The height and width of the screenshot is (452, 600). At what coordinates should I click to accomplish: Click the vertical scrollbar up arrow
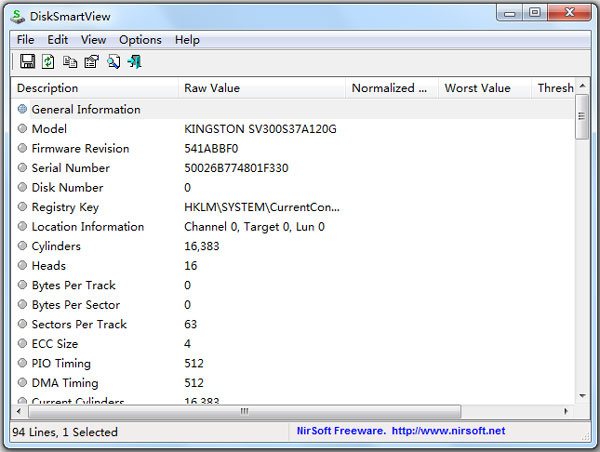582,86
